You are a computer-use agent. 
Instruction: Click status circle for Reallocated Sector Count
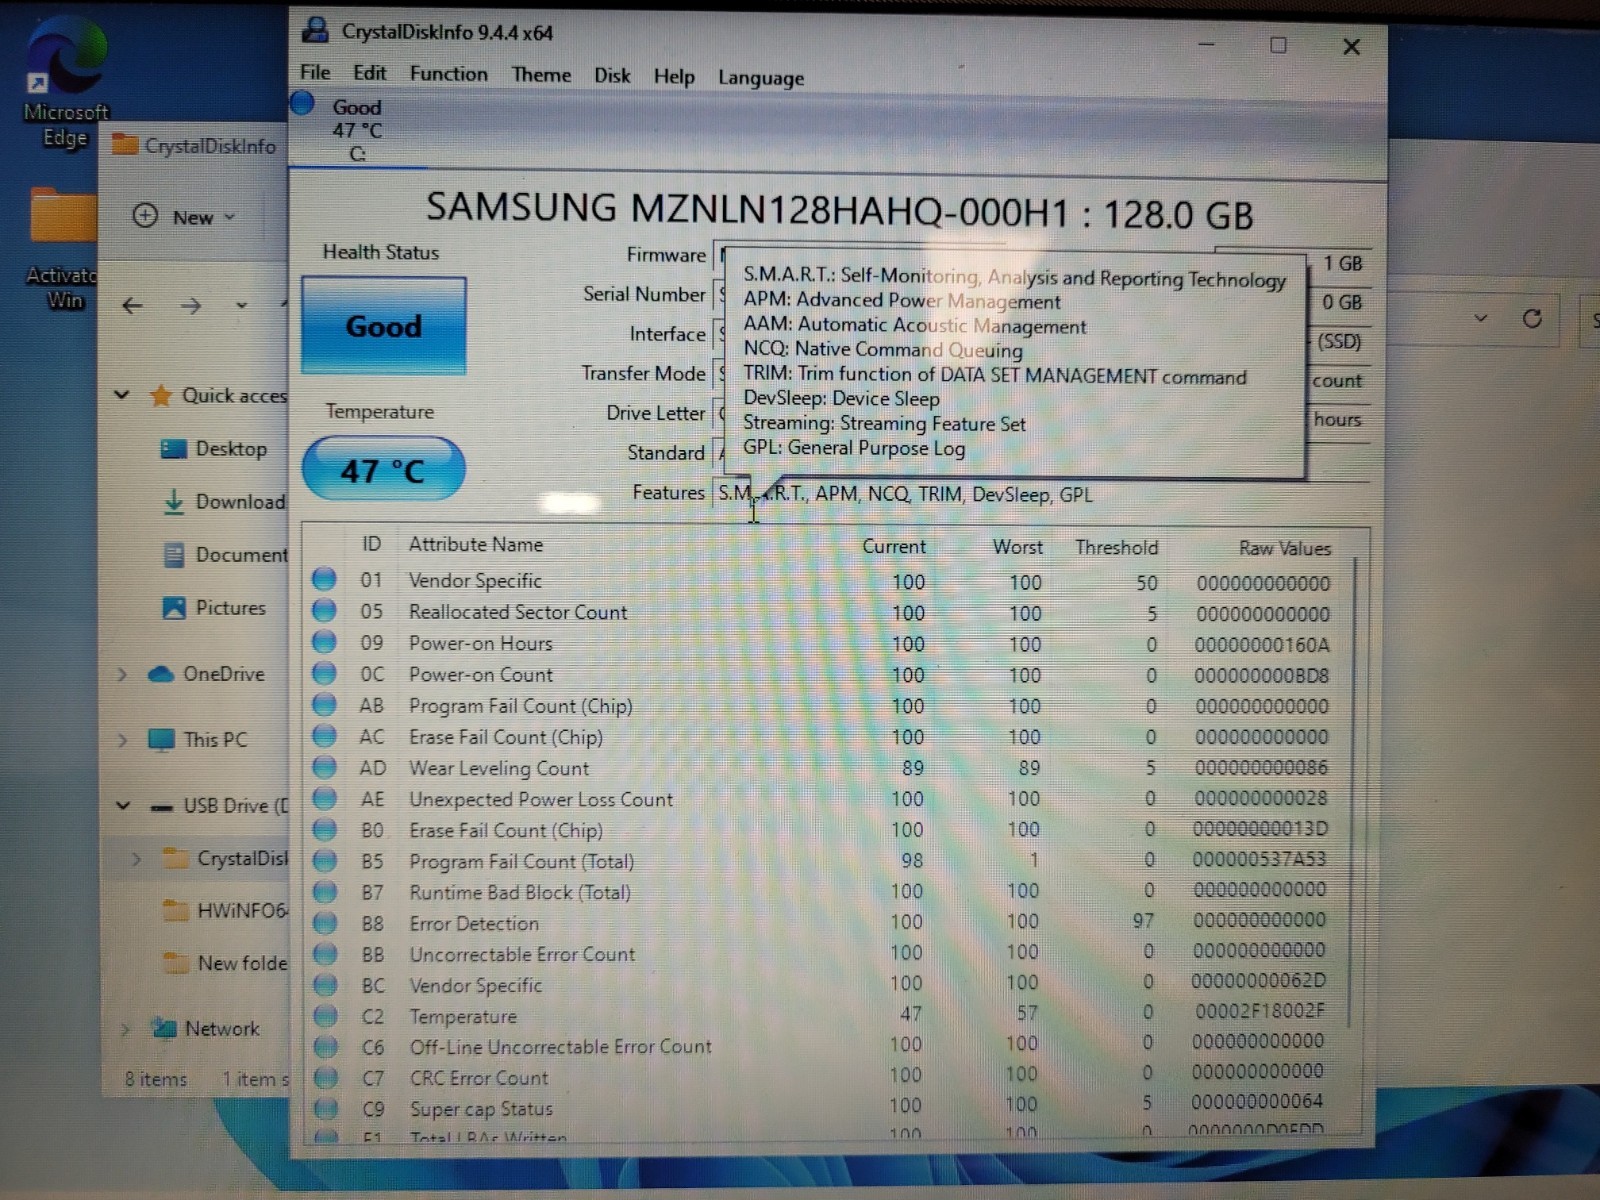[x=323, y=610]
